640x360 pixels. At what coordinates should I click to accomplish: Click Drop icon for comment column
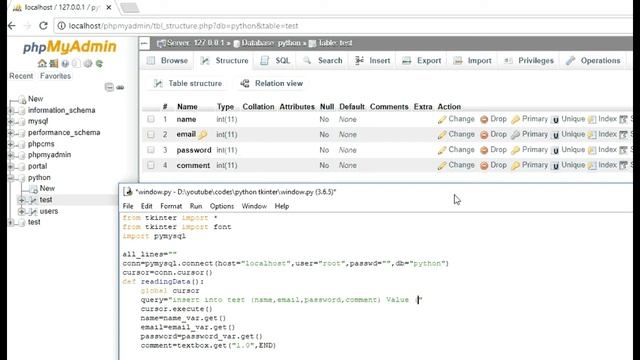[484, 166]
